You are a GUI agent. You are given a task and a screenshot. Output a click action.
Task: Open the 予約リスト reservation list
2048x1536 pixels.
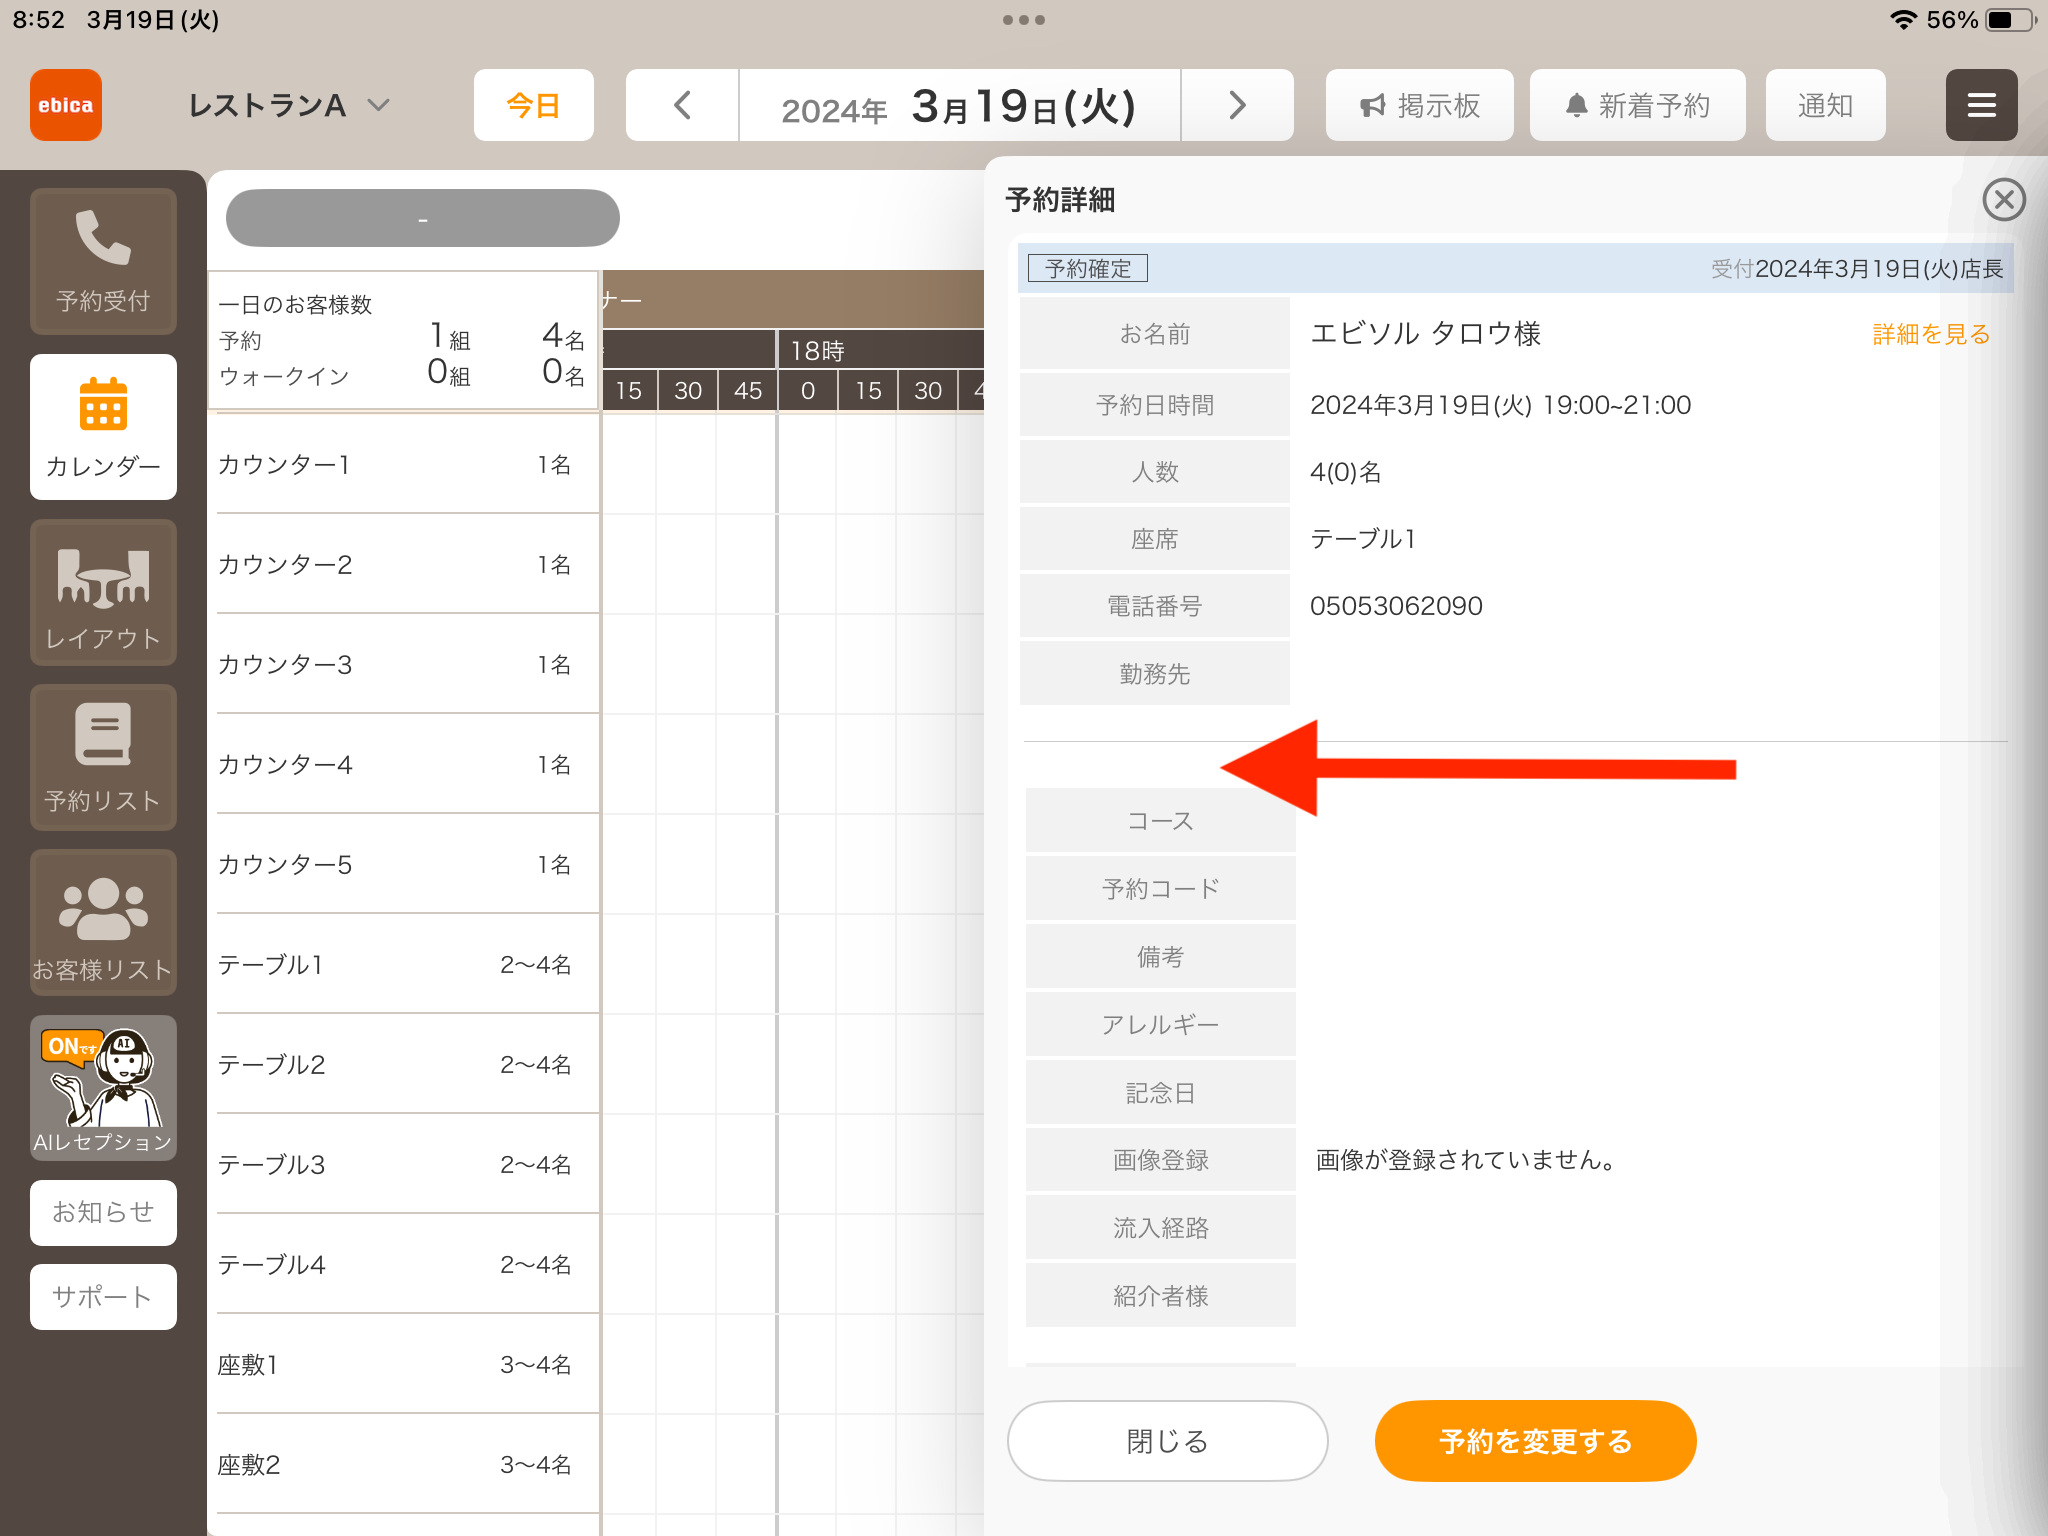click(103, 758)
